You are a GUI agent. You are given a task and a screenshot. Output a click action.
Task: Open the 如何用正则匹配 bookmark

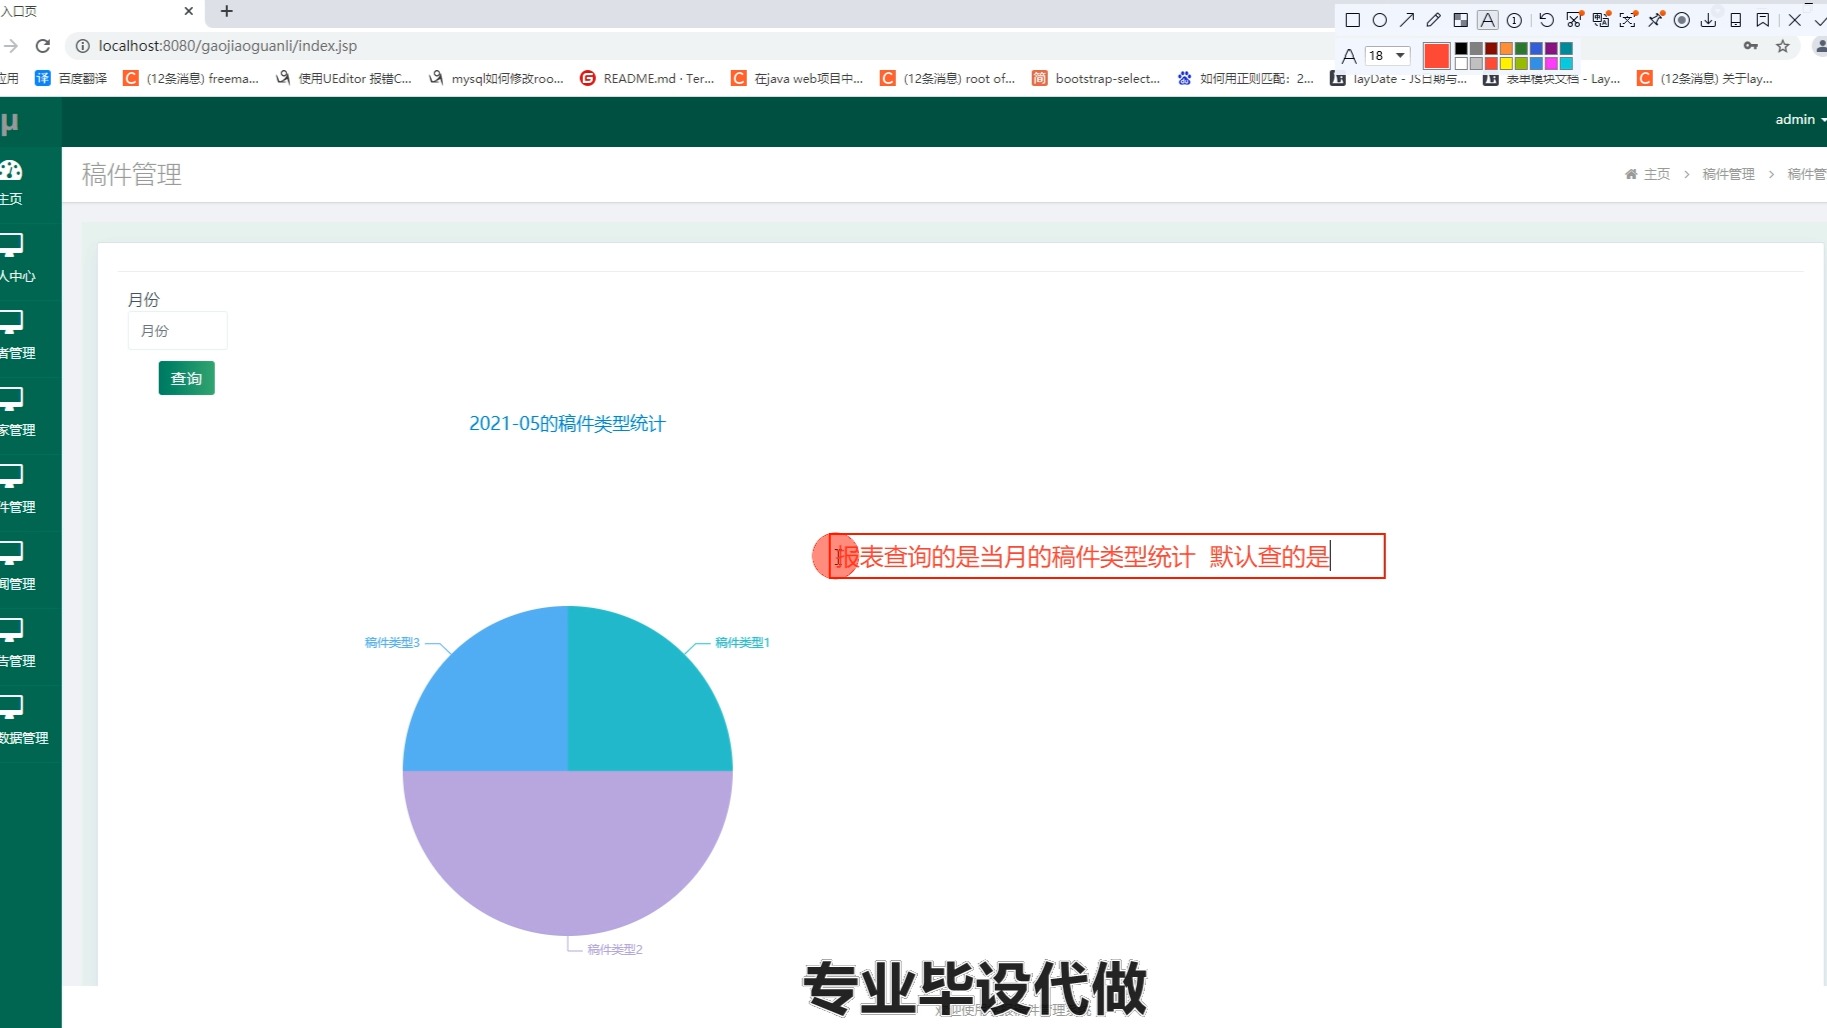tap(1246, 78)
